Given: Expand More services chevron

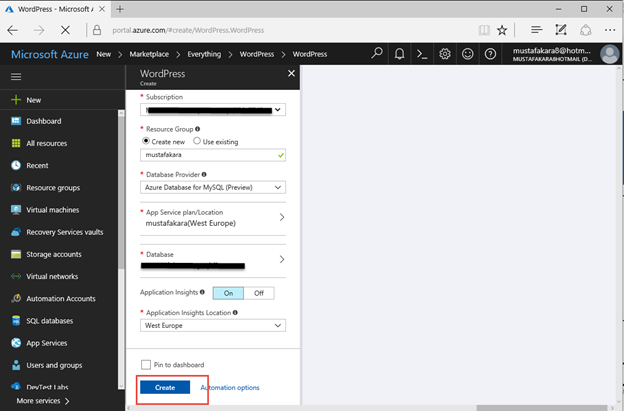Looking at the screenshot, I should click(67, 401).
